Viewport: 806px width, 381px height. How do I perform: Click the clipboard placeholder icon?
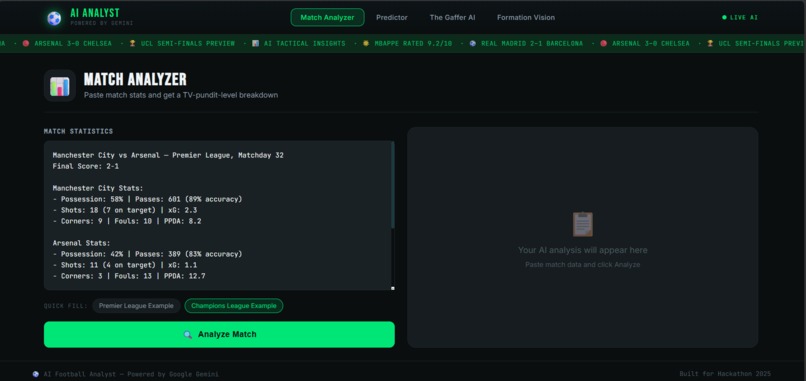pyautogui.click(x=582, y=224)
